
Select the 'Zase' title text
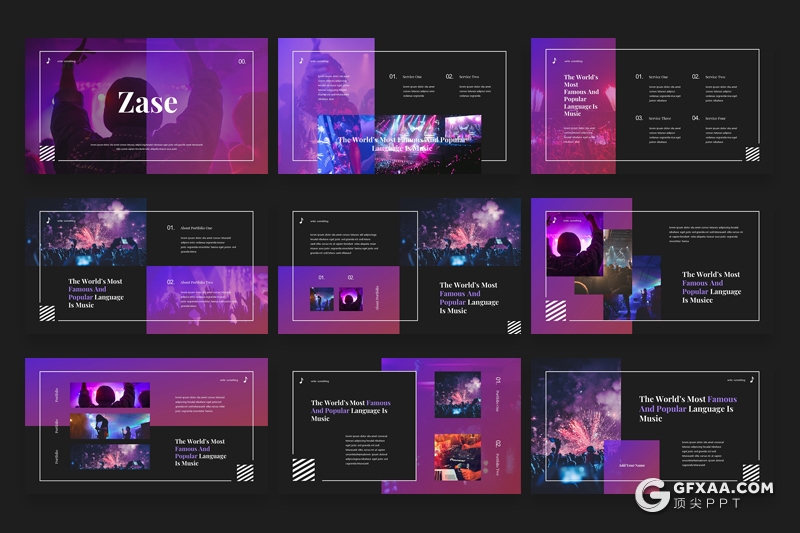click(x=147, y=102)
